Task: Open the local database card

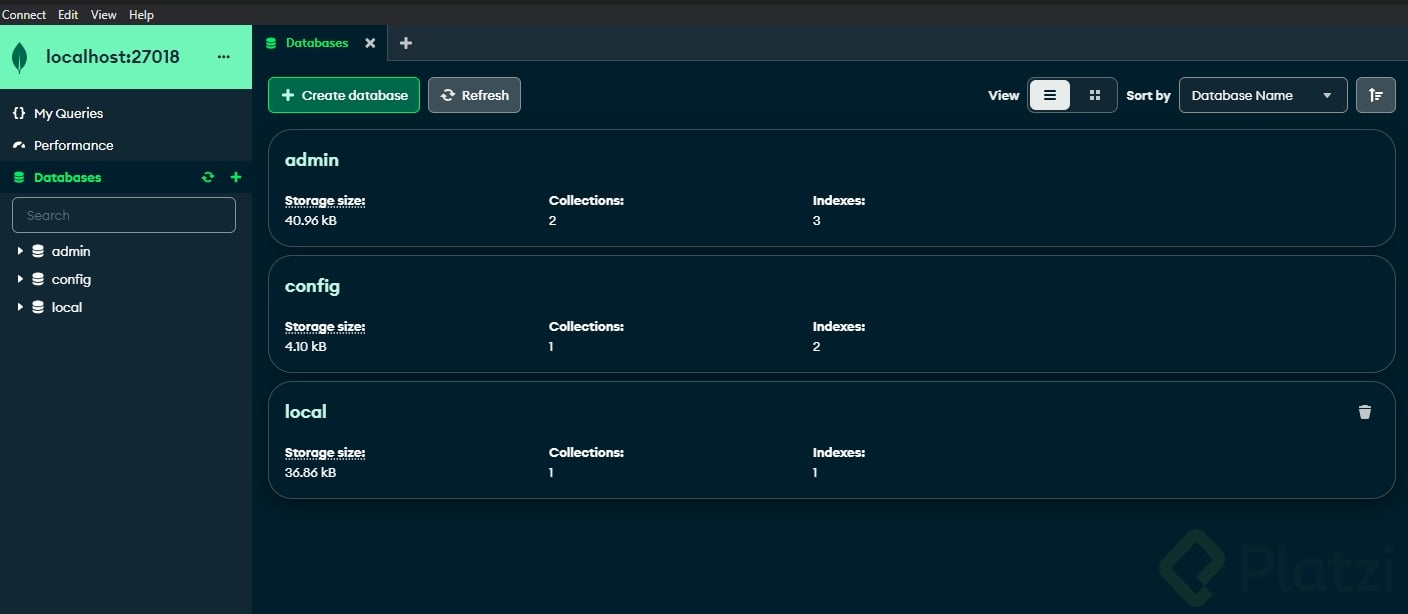Action: coord(831,440)
